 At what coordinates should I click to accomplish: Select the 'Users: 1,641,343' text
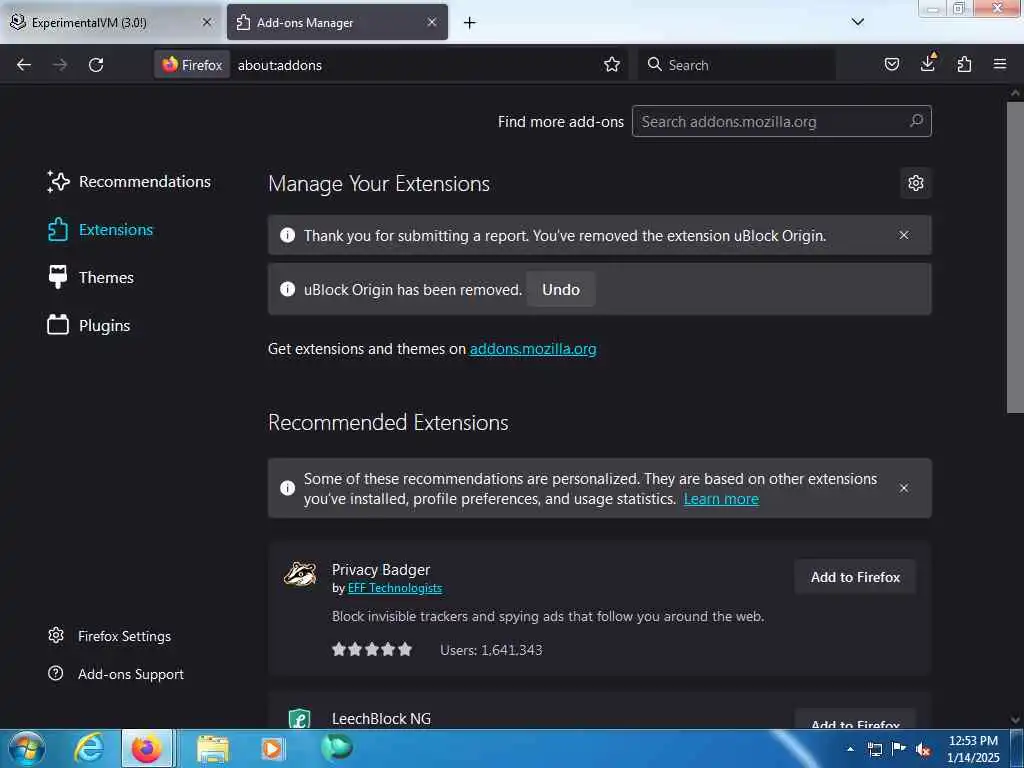tap(491, 650)
